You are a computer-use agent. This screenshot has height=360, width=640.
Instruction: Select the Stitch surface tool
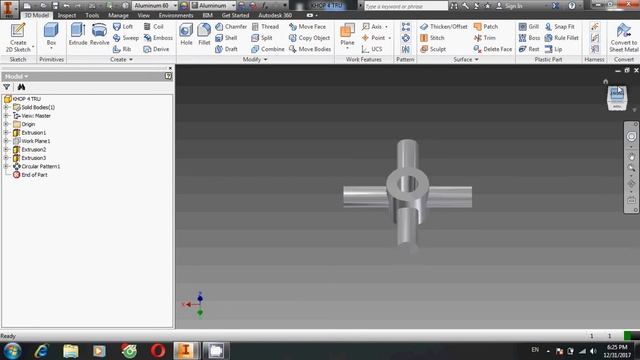(432, 38)
